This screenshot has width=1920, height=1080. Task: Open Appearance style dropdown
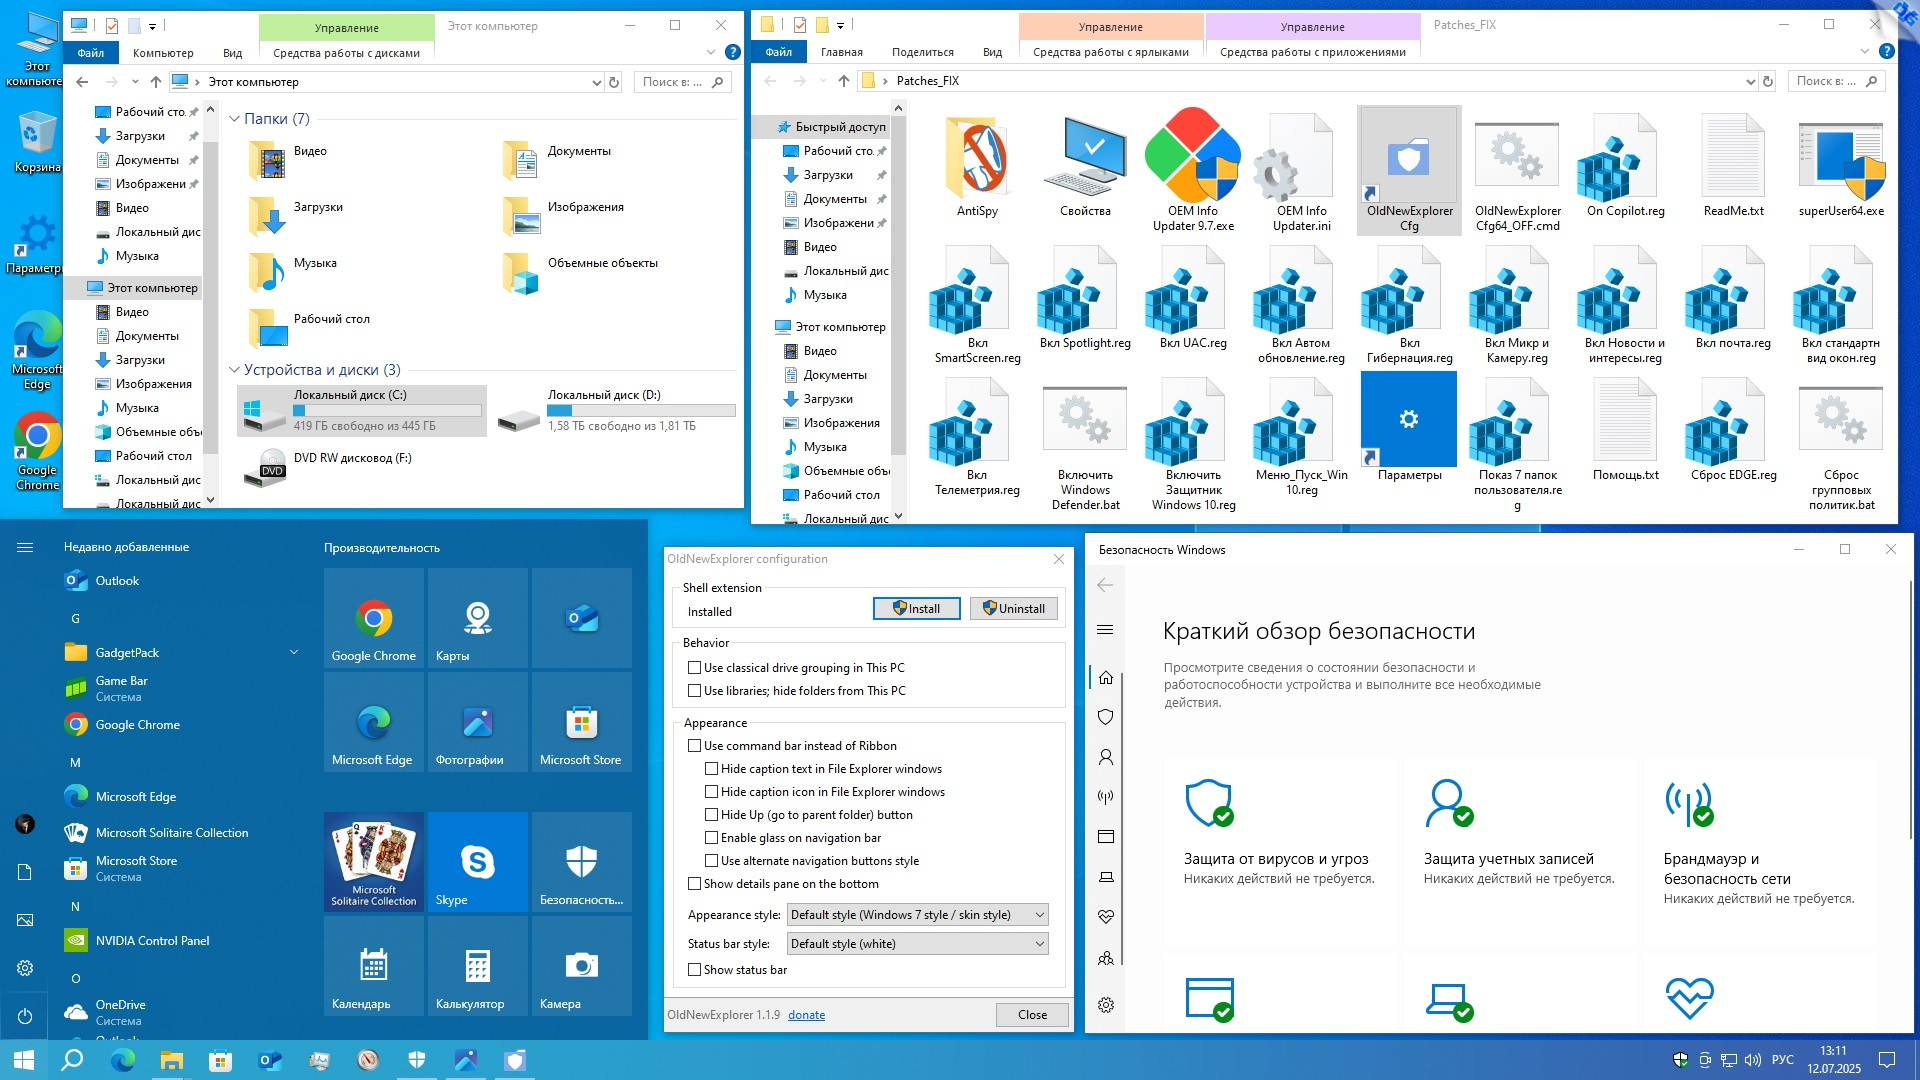tap(917, 915)
